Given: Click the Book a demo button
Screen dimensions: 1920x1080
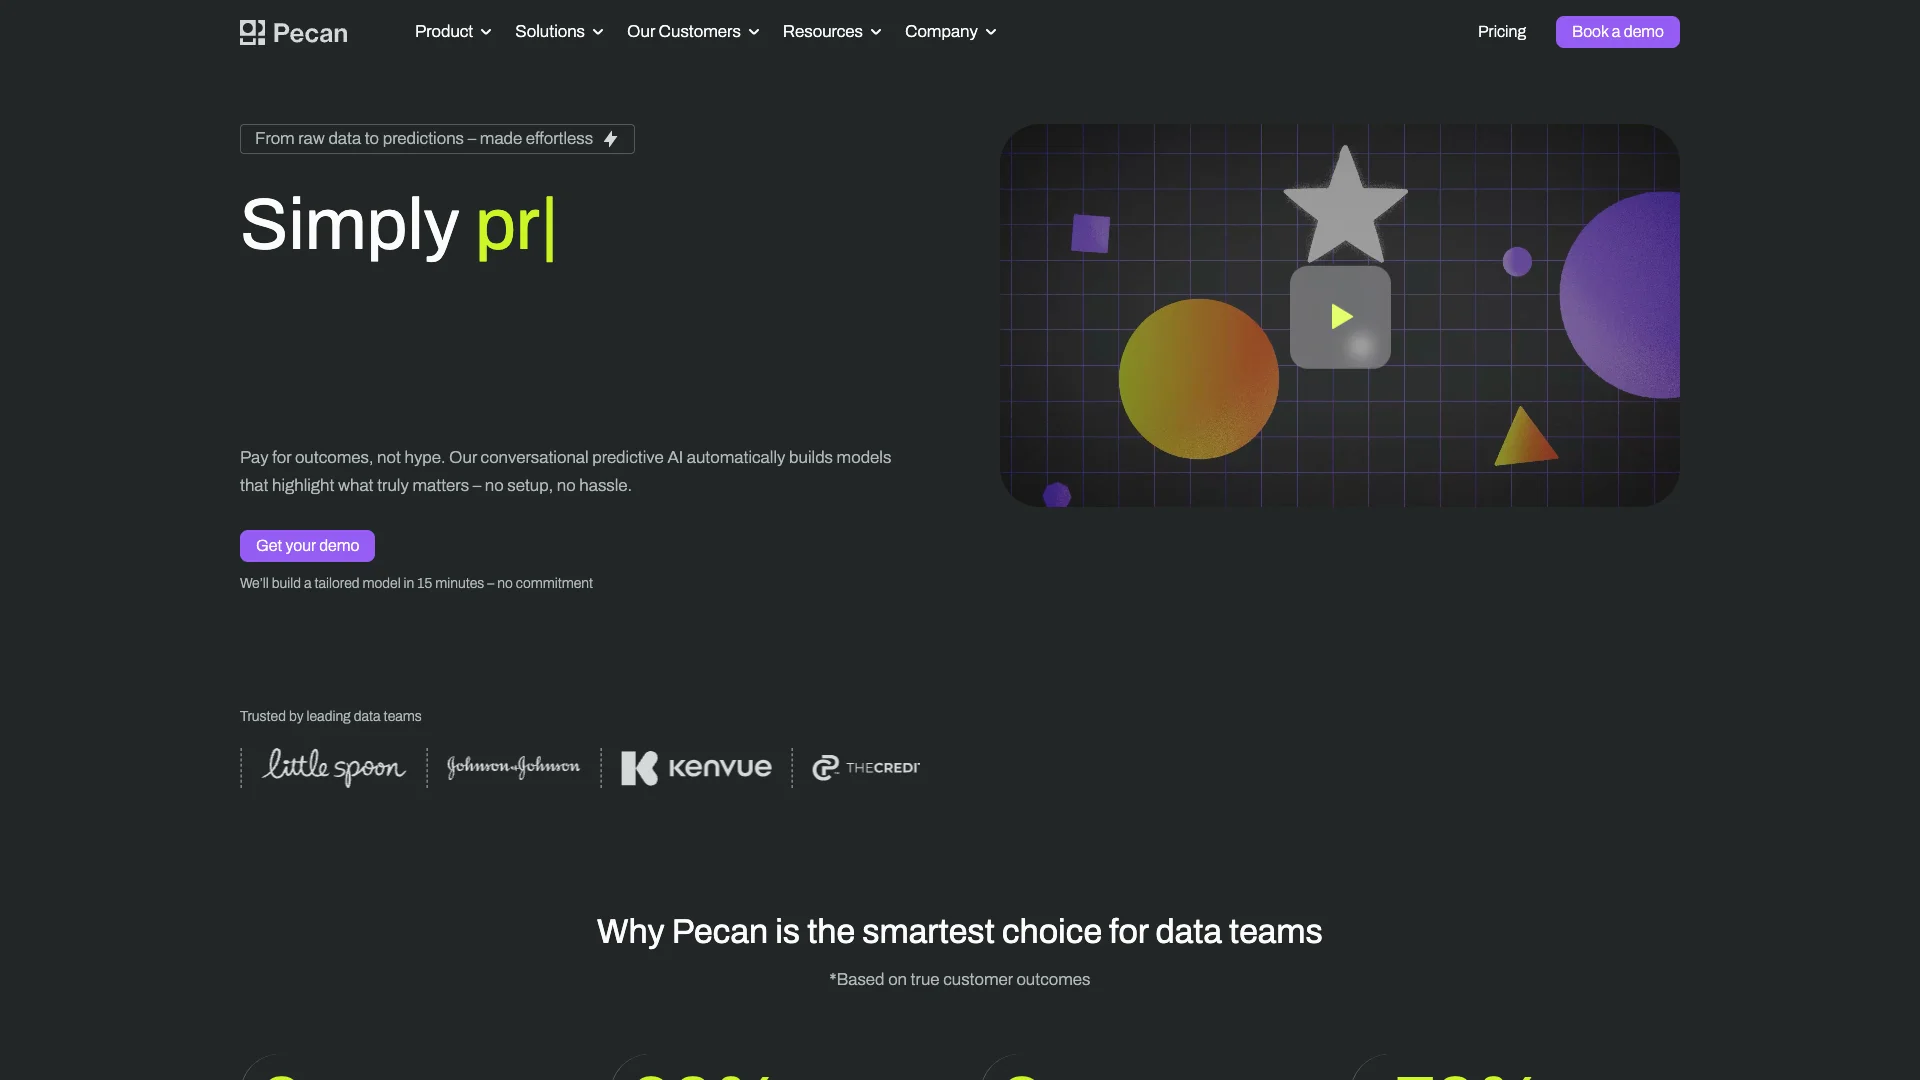Looking at the screenshot, I should tap(1617, 32).
